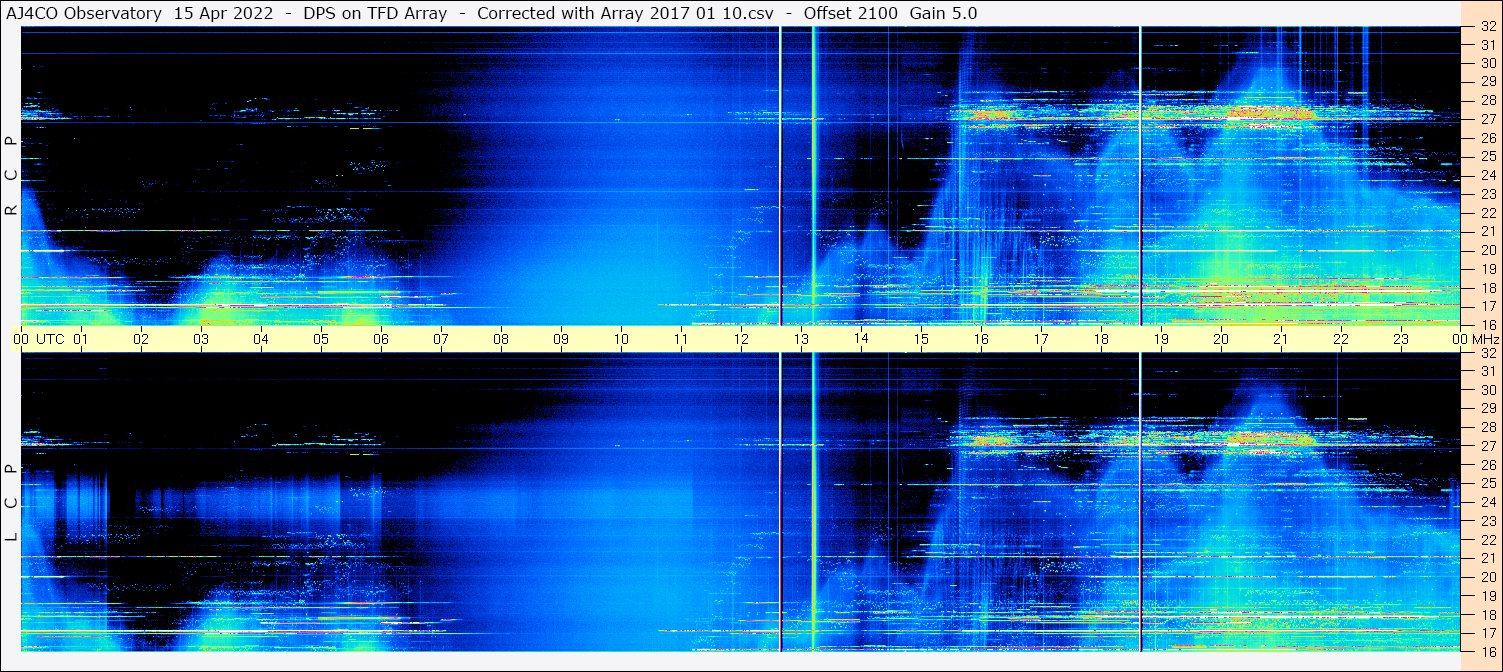Viewport: 1503px width, 672px height.
Task: Click the 27 MHz label on LCP panel
Action: click(x=1487, y=446)
